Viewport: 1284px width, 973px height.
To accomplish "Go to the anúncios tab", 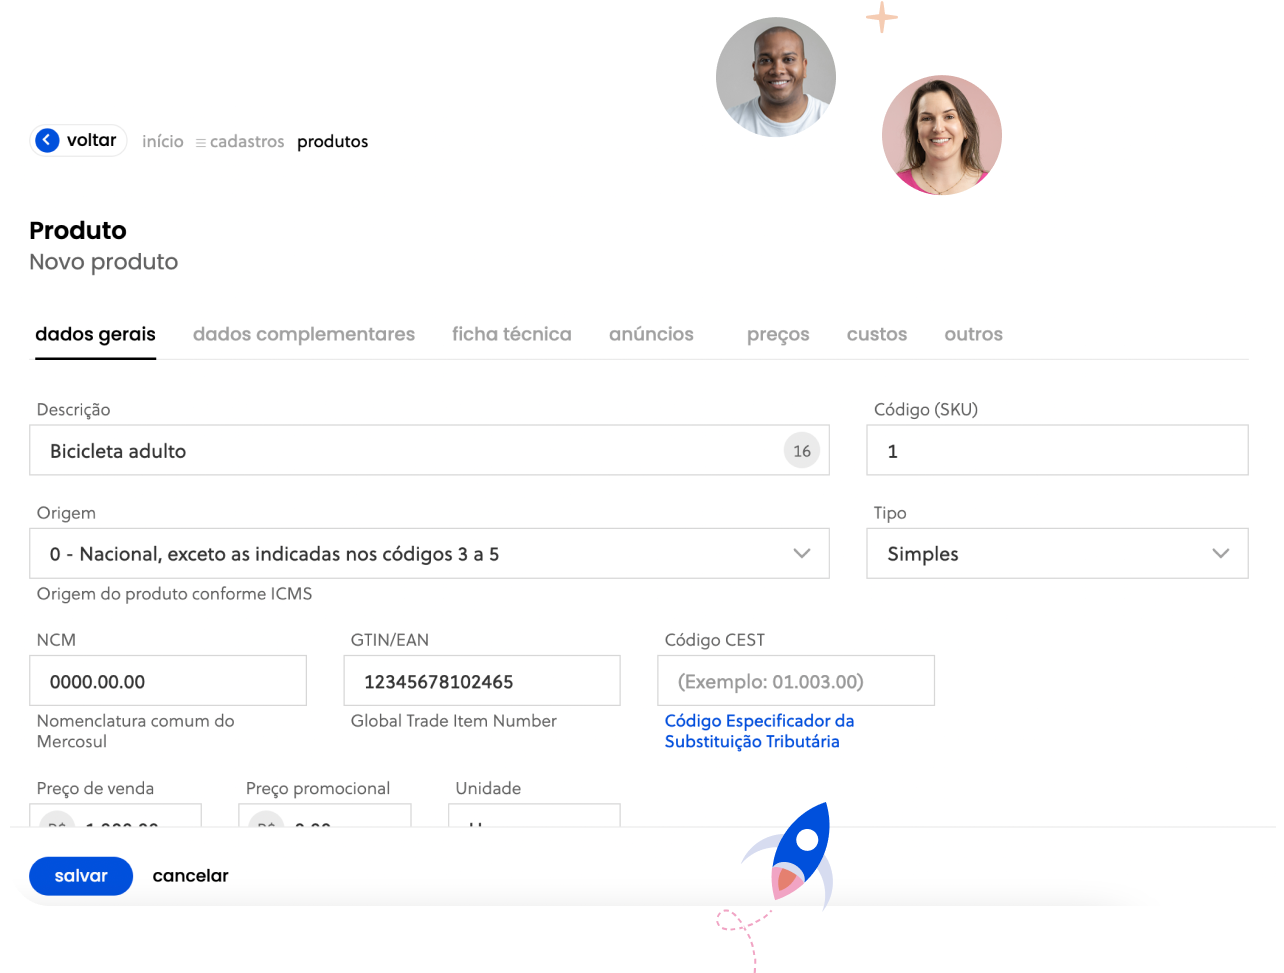I will pyautogui.click(x=651, y=334).
